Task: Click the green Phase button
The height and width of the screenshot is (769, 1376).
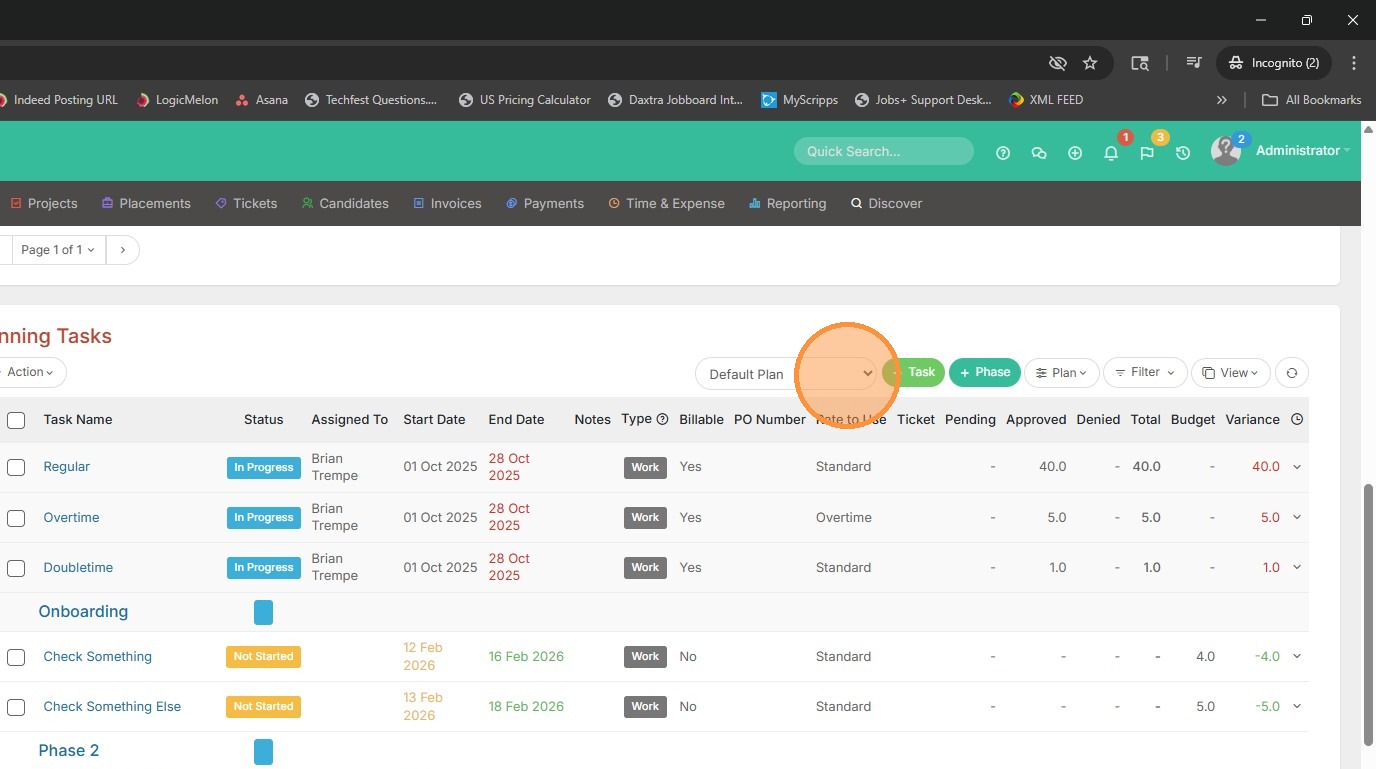Action: (985, 373)
